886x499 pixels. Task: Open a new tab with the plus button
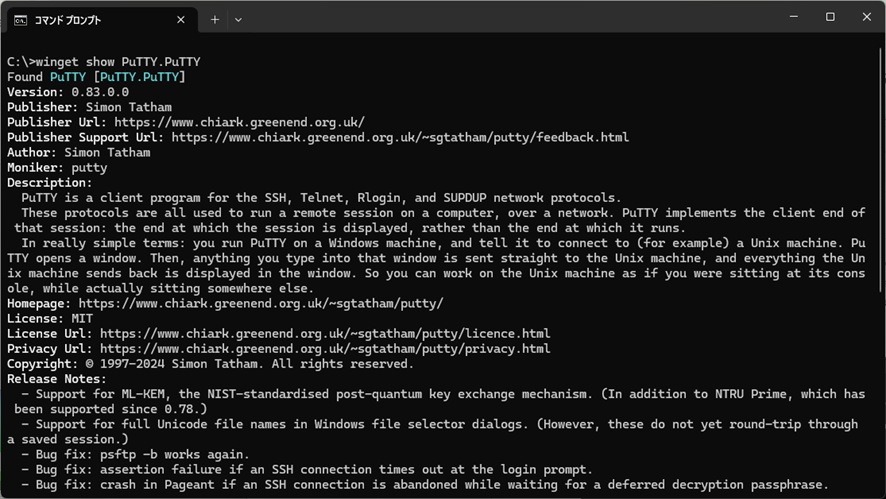click(215, 19)
